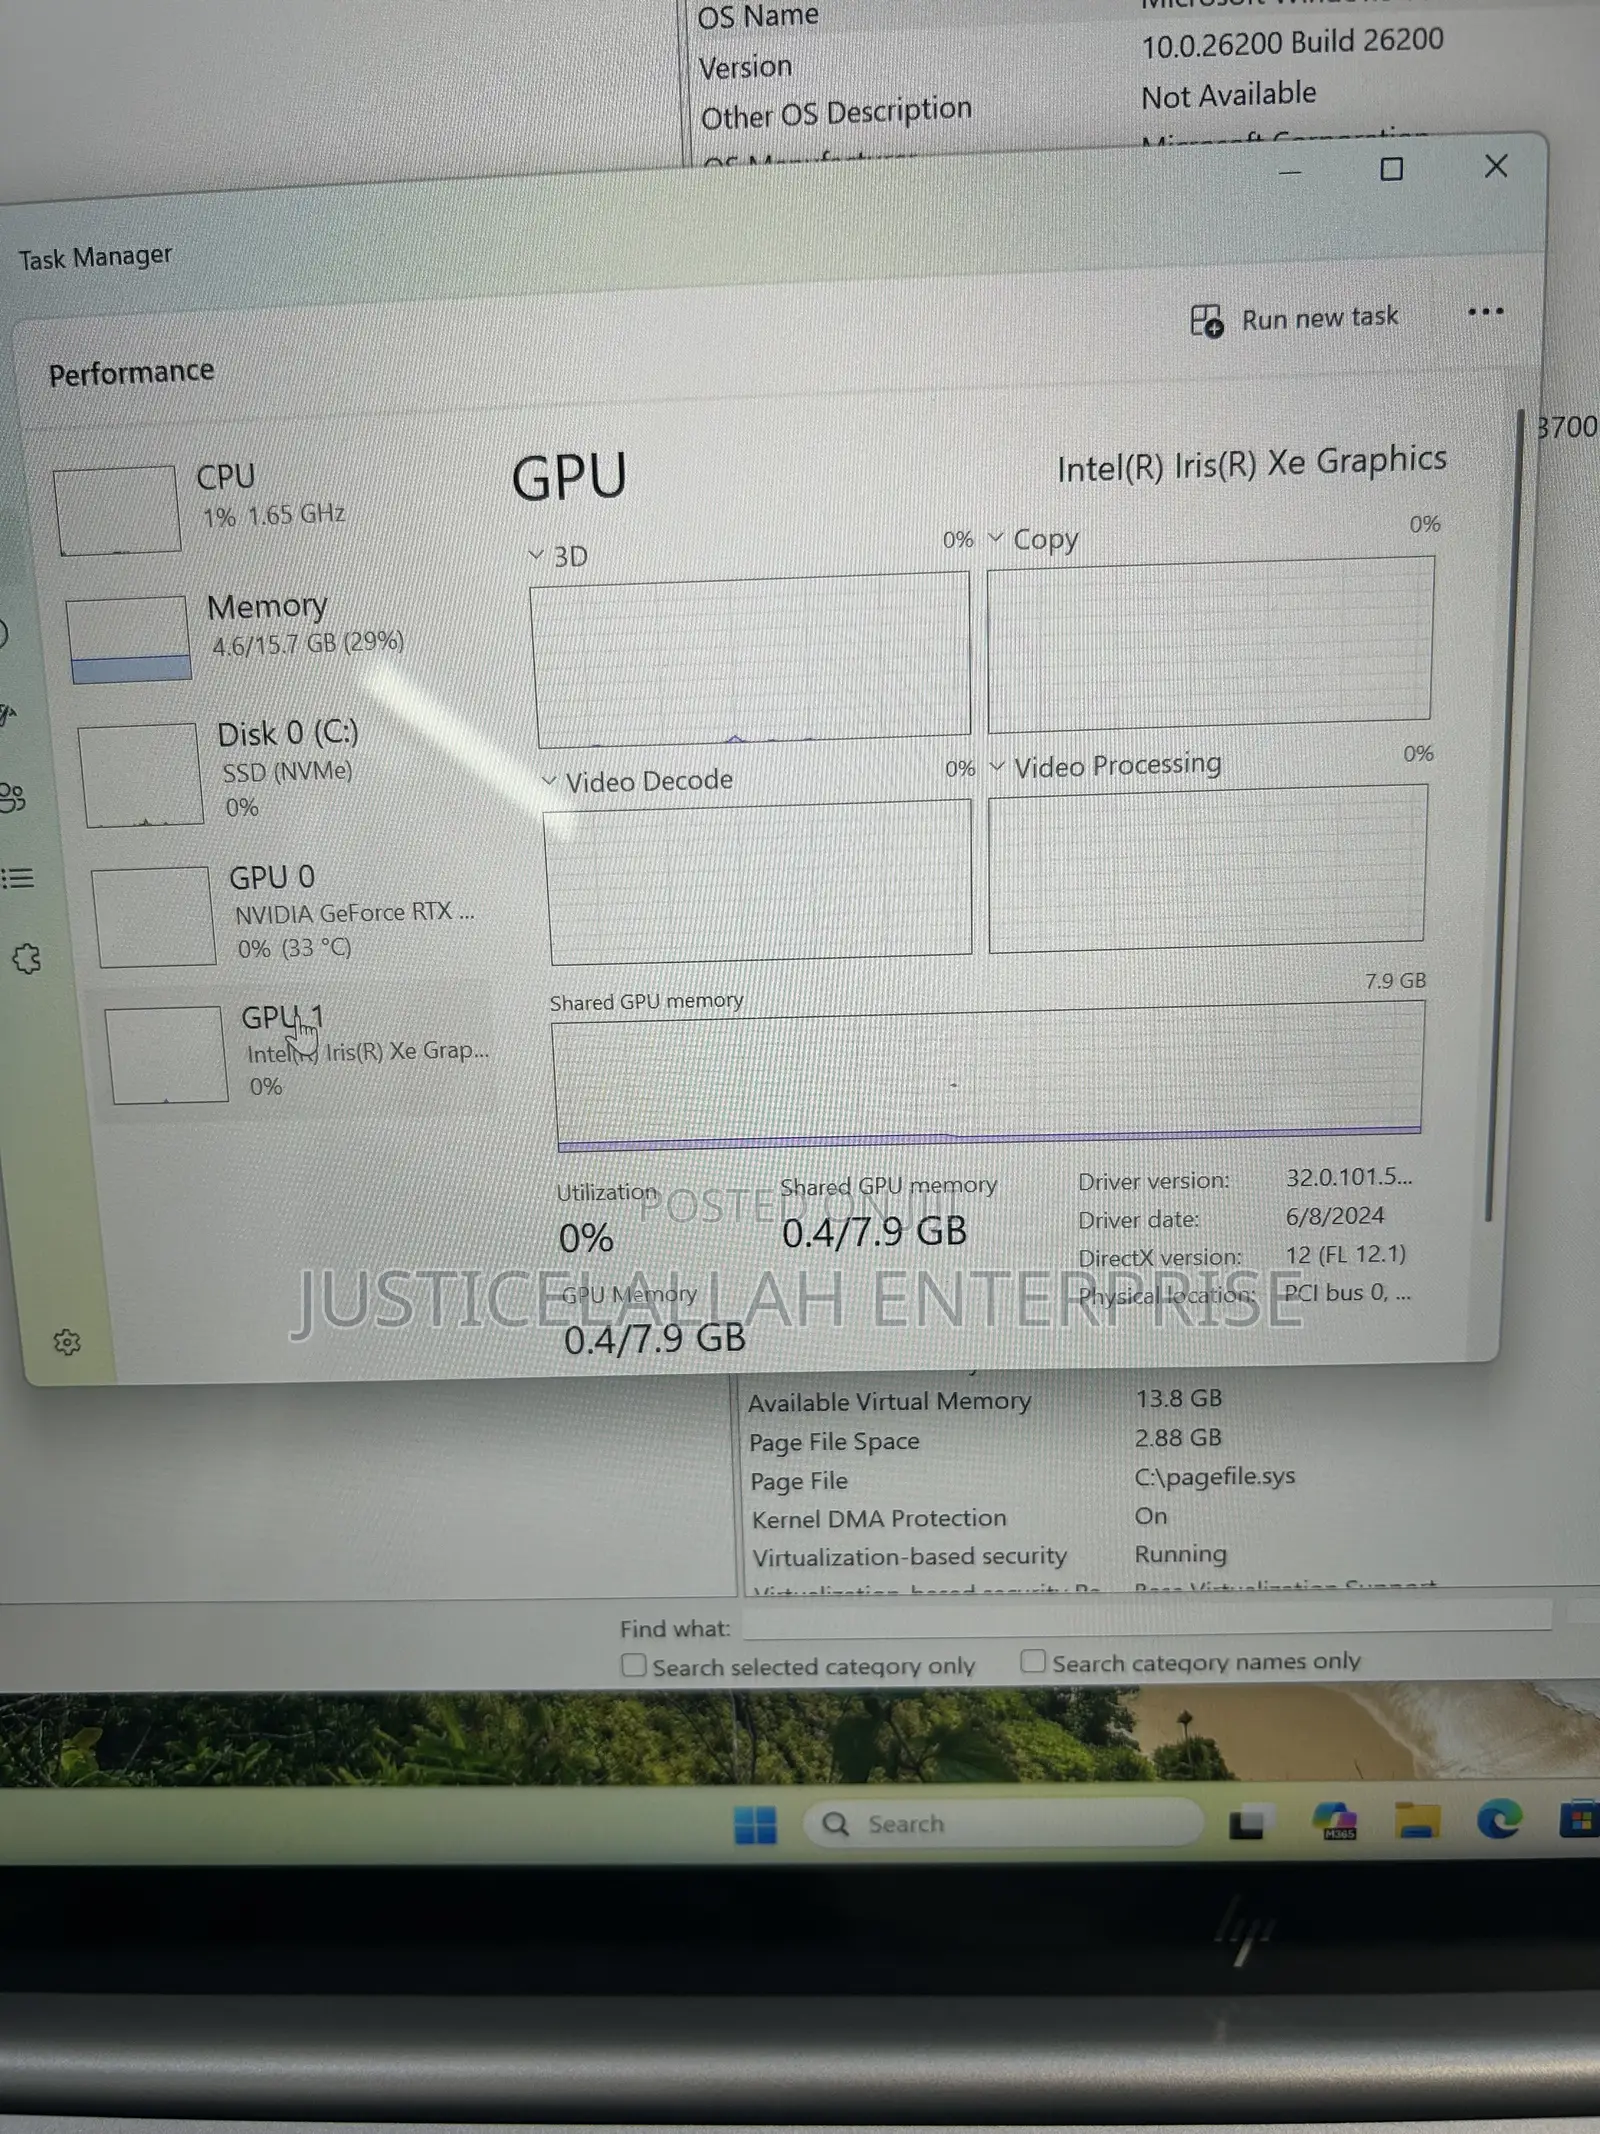1600x2134 pixels.
Task: Open the Copy engine graph dropdown
Action: pos(996,538)
